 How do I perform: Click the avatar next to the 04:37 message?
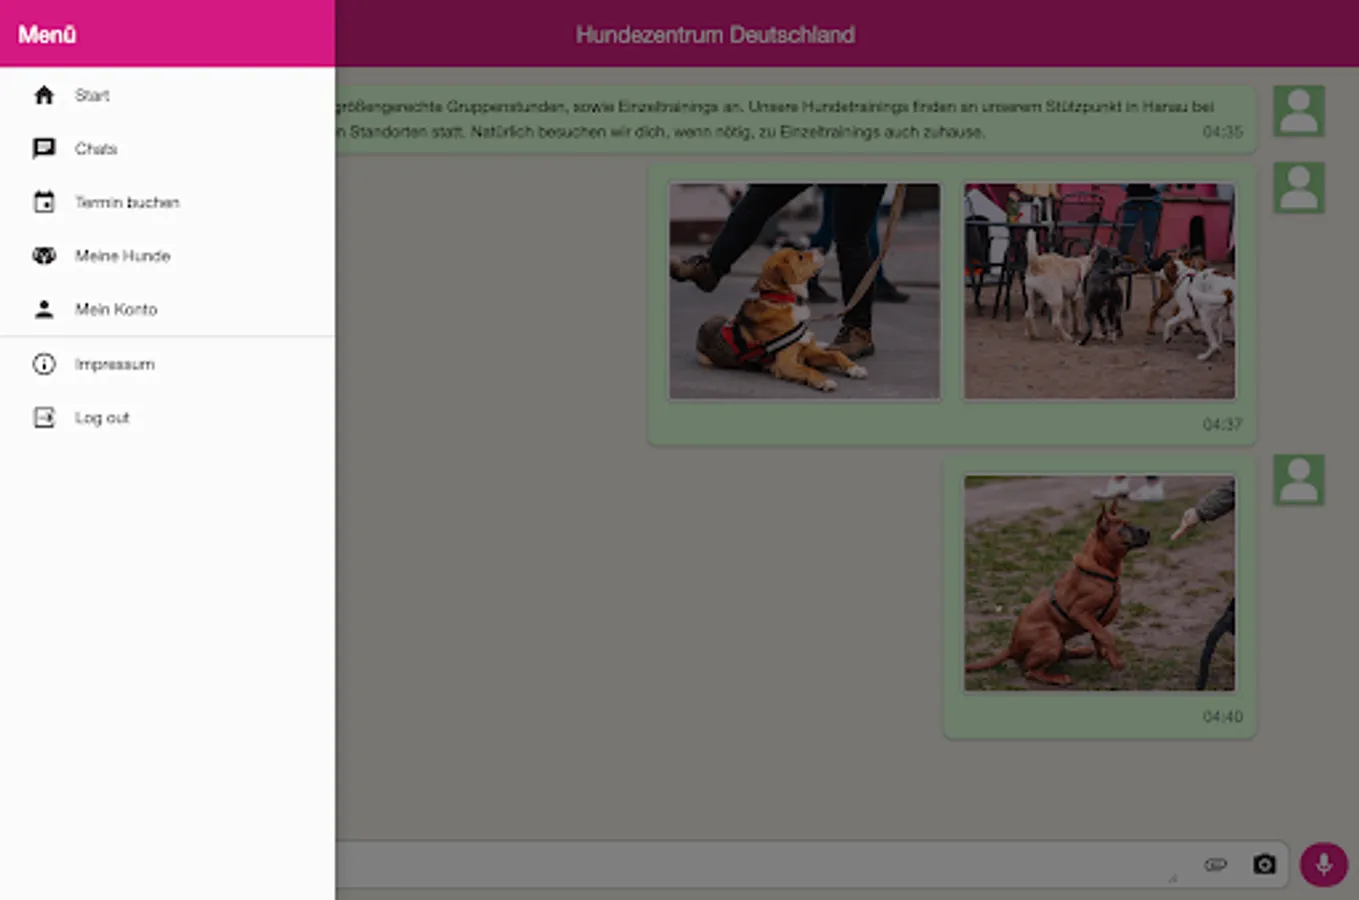tap(1298, 188)
